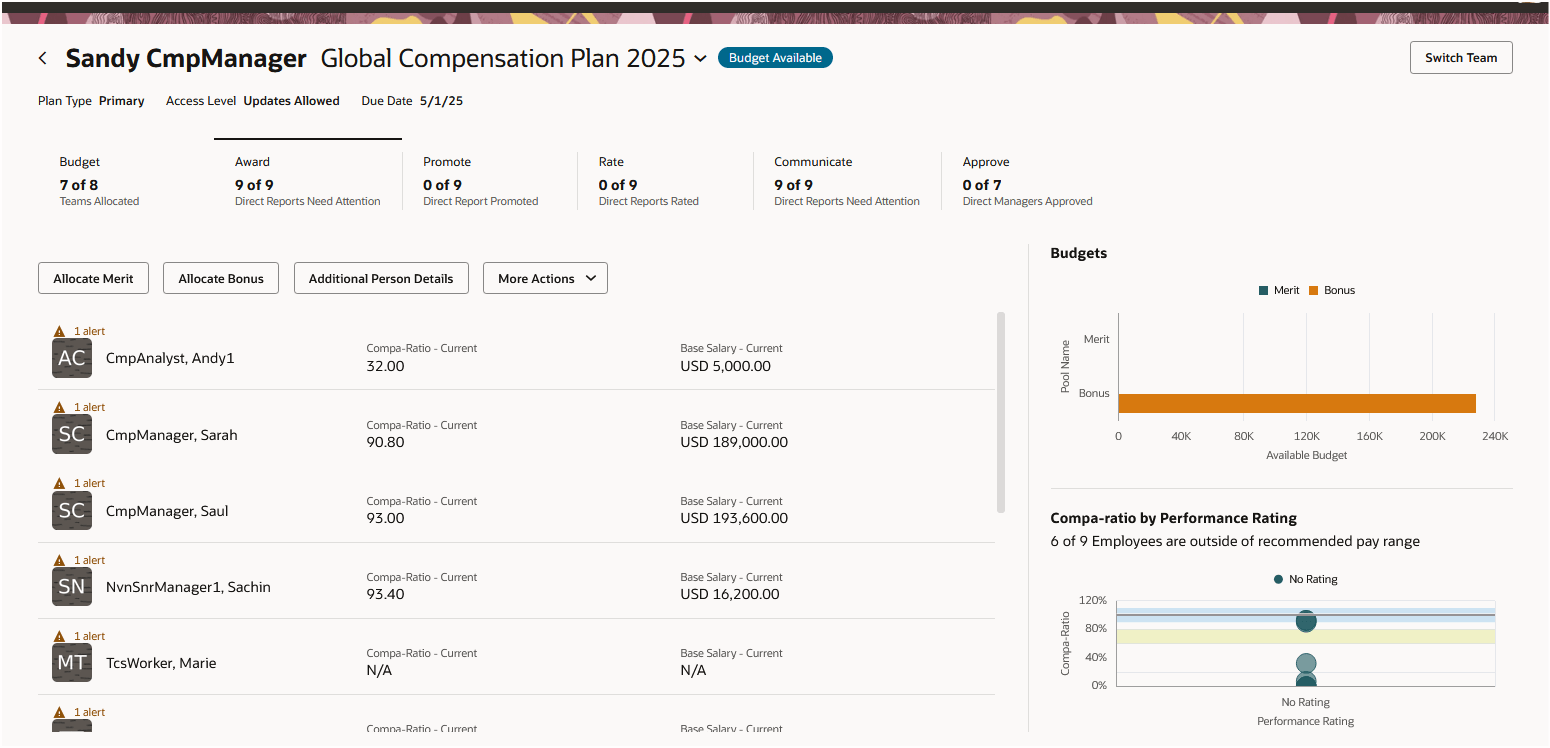Toggle the Bonus legend series in Budgets chart

pyautogui.click(x=1331, y=290)
